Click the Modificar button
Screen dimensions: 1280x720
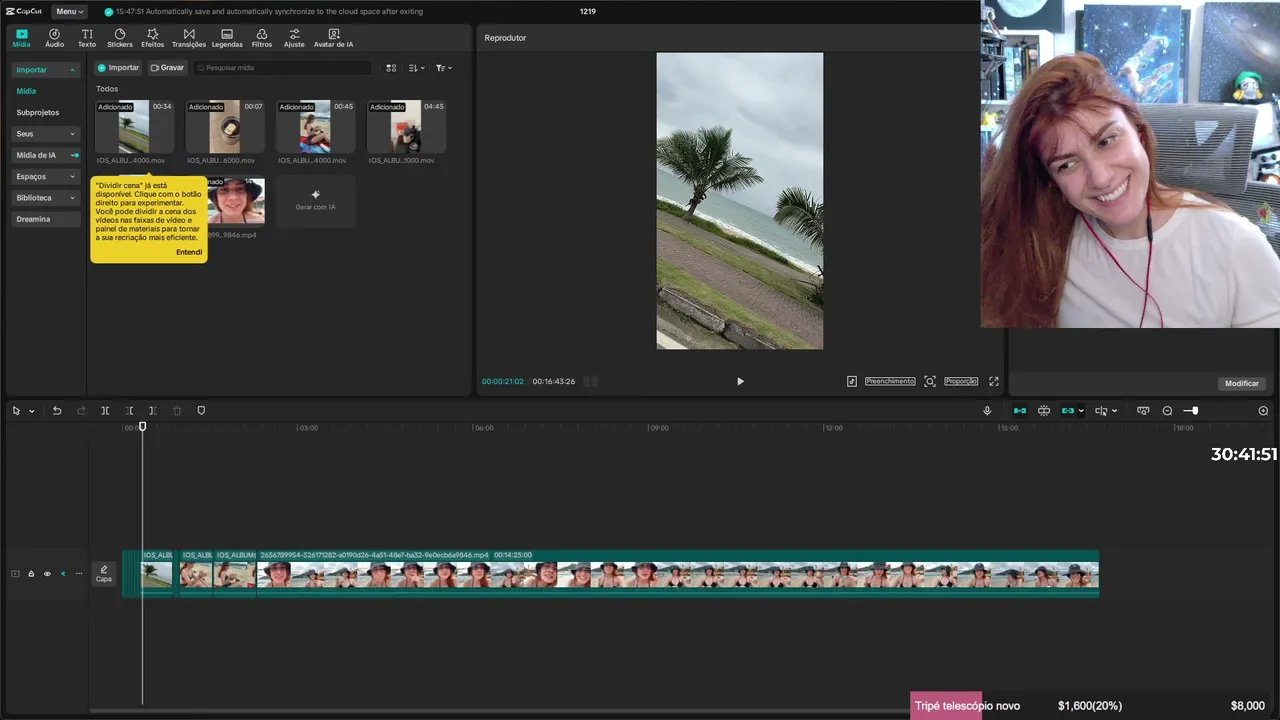1242,383
